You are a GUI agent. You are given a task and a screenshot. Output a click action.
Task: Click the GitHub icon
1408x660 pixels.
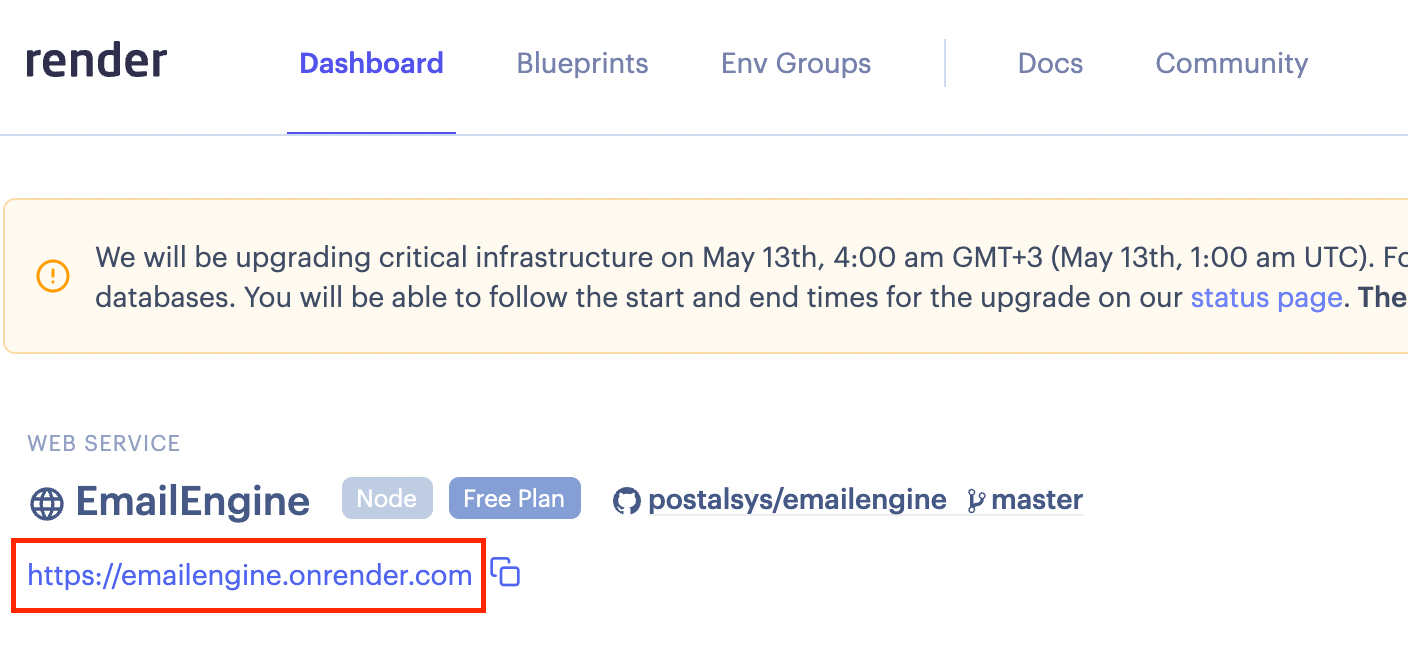(627, 500)
